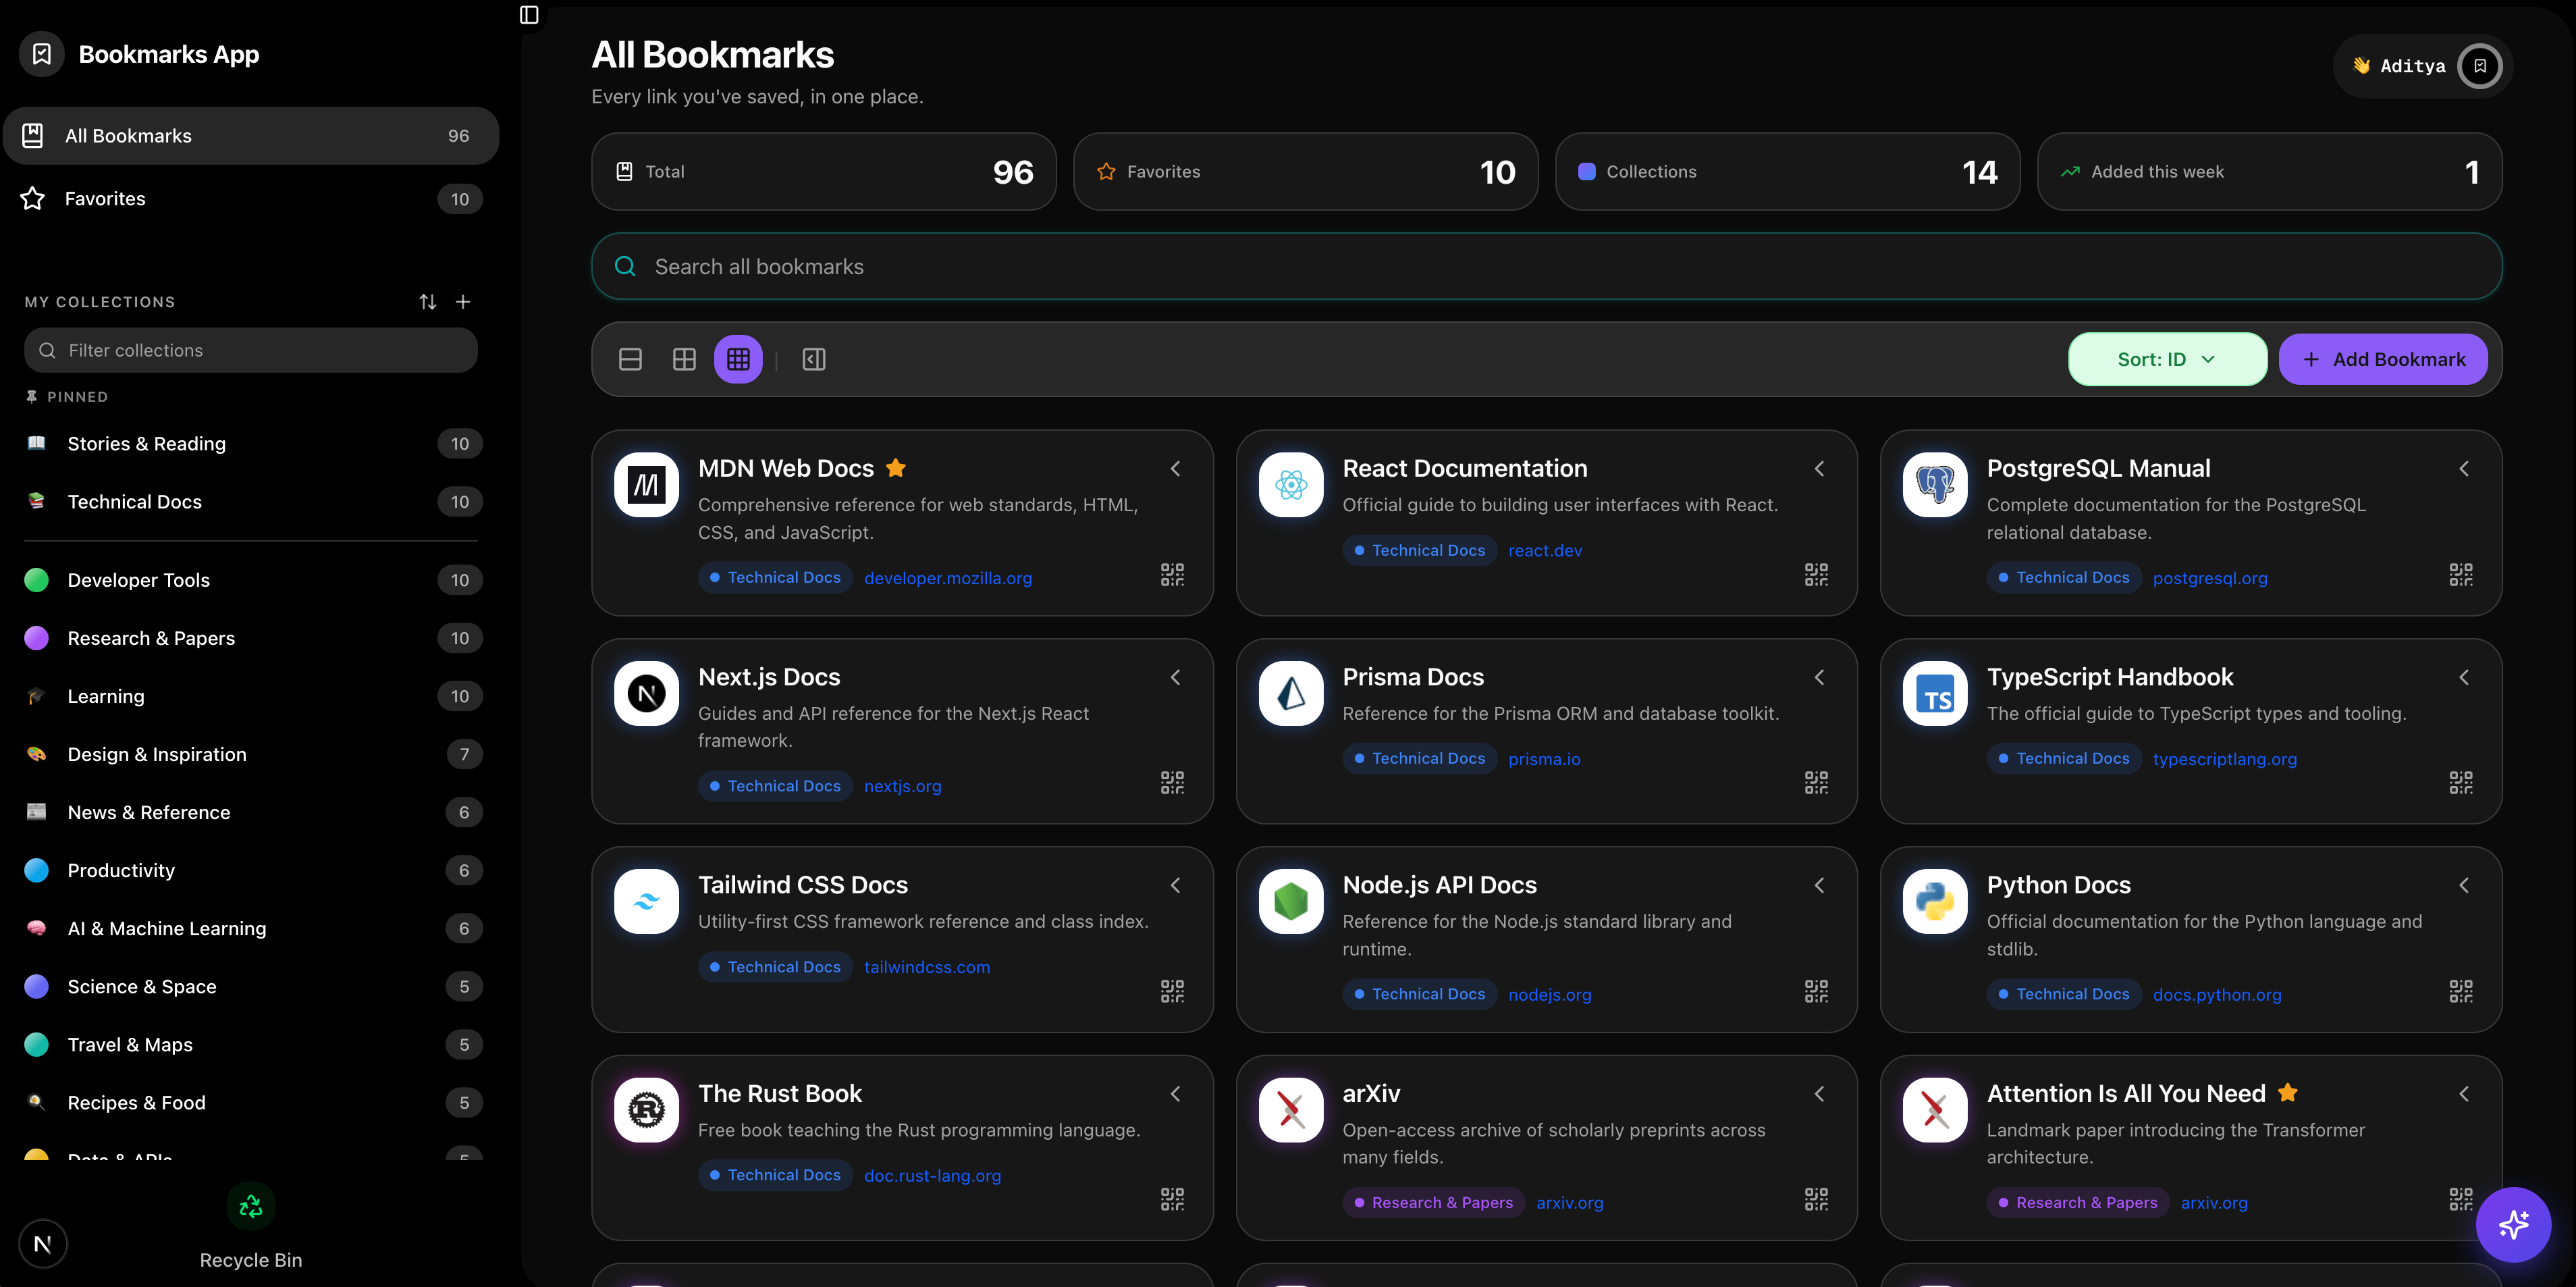The image size is (2576, 1287).
Task: Open the Recycle Bin icon
Action: (251, 1206)
